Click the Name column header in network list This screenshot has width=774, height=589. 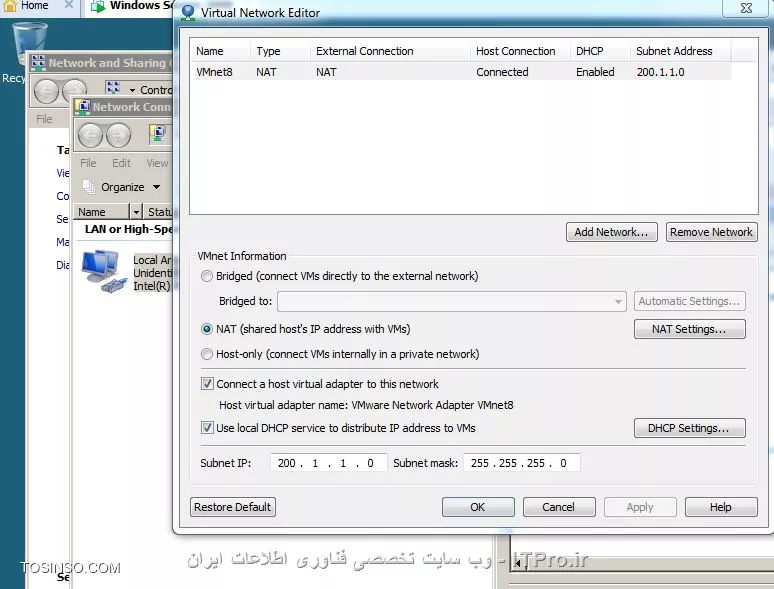[x=220, y=51]
